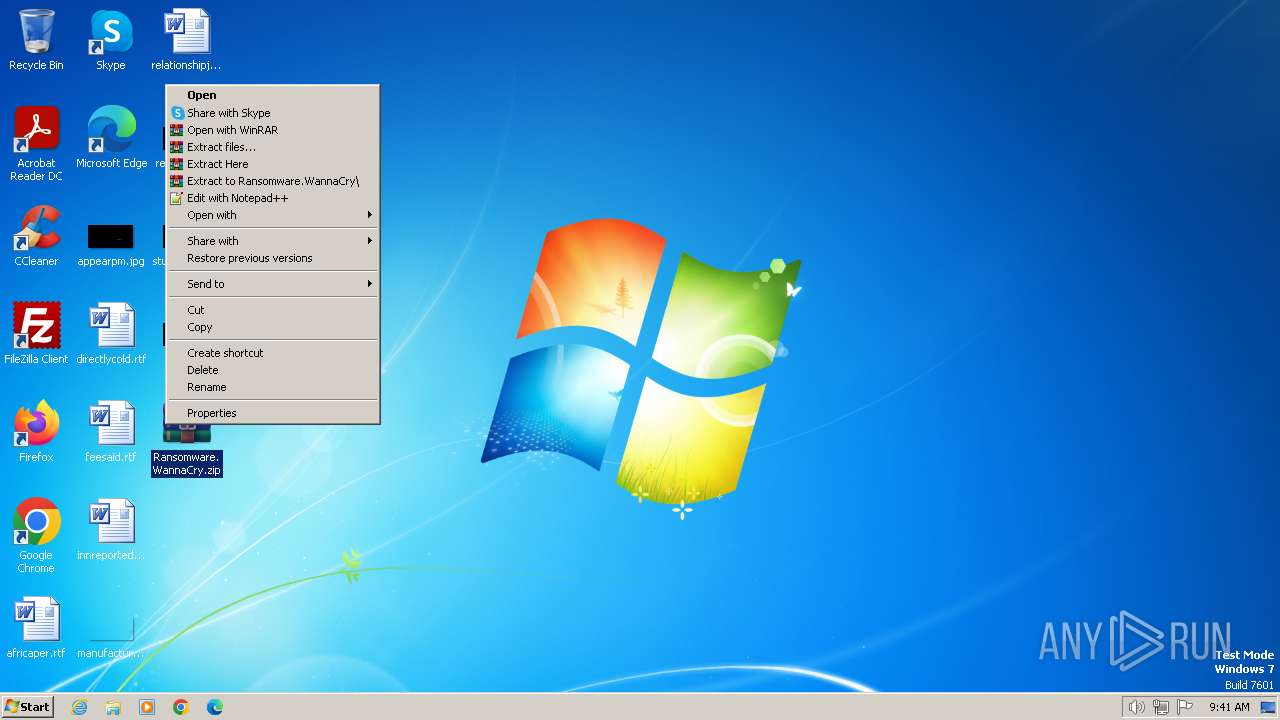The width and height of the screenshot is (1280, 720).
Task: Select the relationshipj Word document icon
Action: pyautogui.click(x=186, y=41)
